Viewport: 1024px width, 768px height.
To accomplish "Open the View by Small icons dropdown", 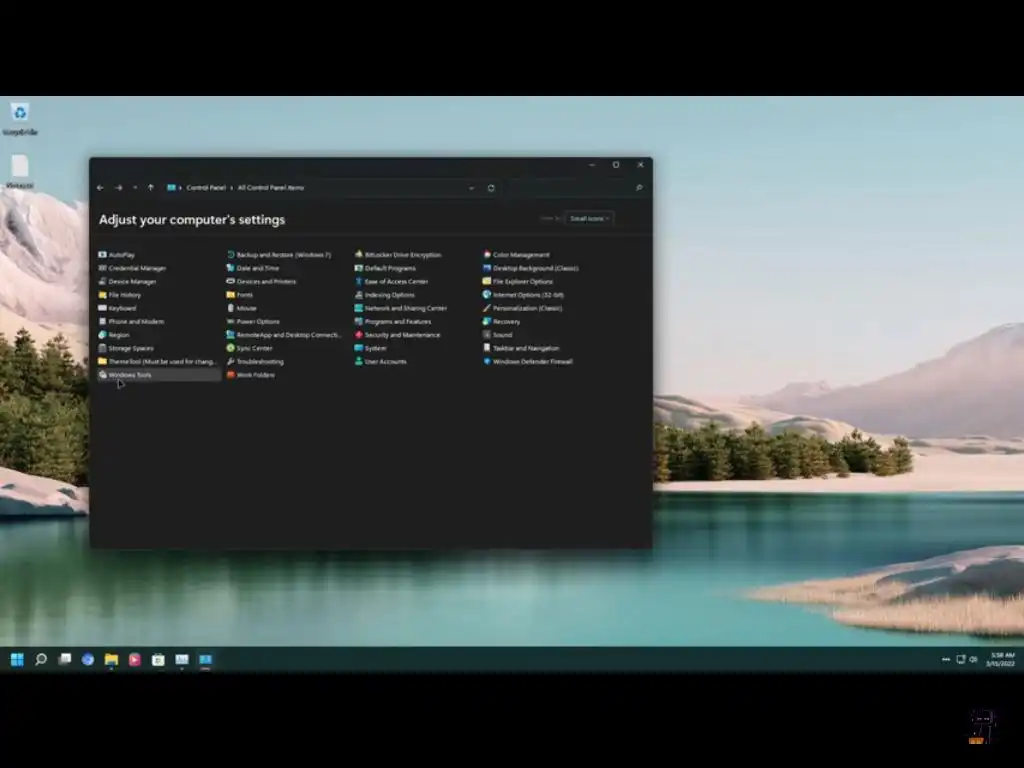I will point(589,218).
